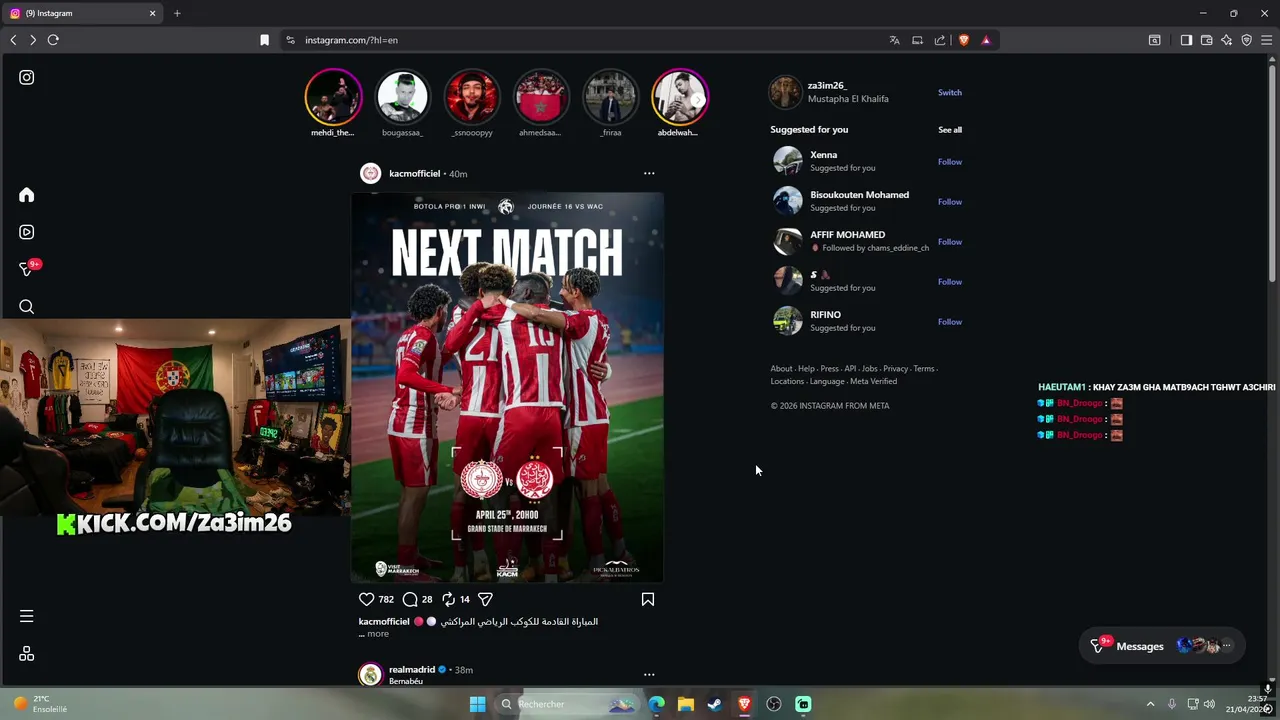Open options menu for kacmofficiel post
The width and height of the screenshot is (1280, 720).
[649, 173]
